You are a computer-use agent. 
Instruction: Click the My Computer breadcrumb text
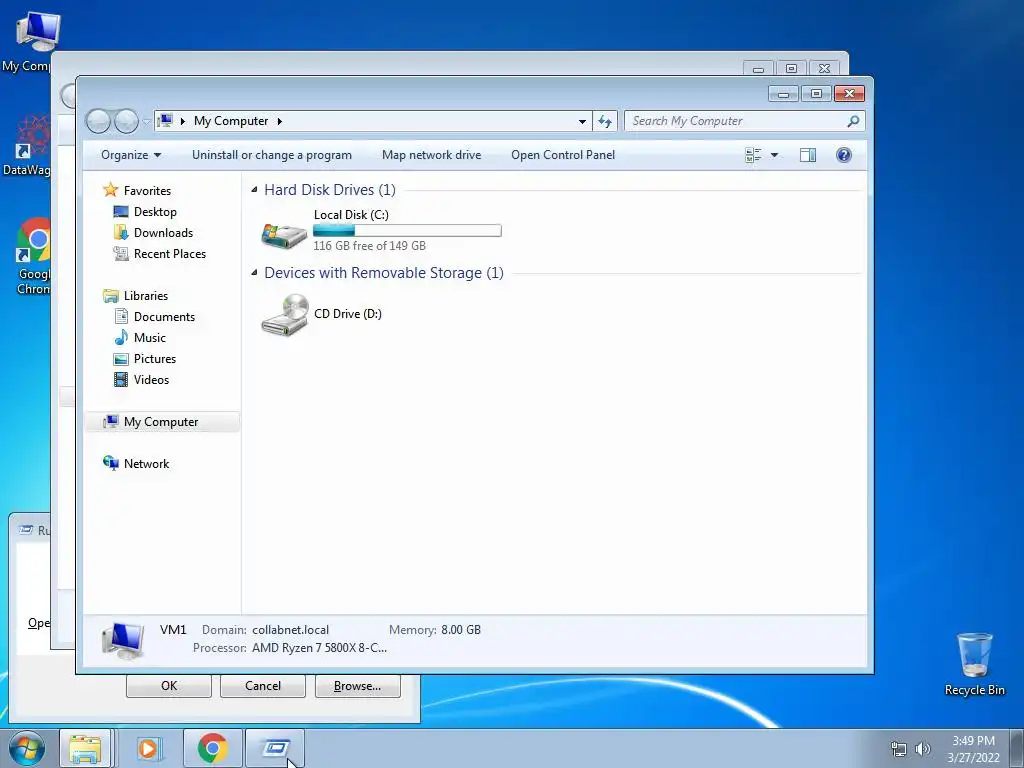231,121
